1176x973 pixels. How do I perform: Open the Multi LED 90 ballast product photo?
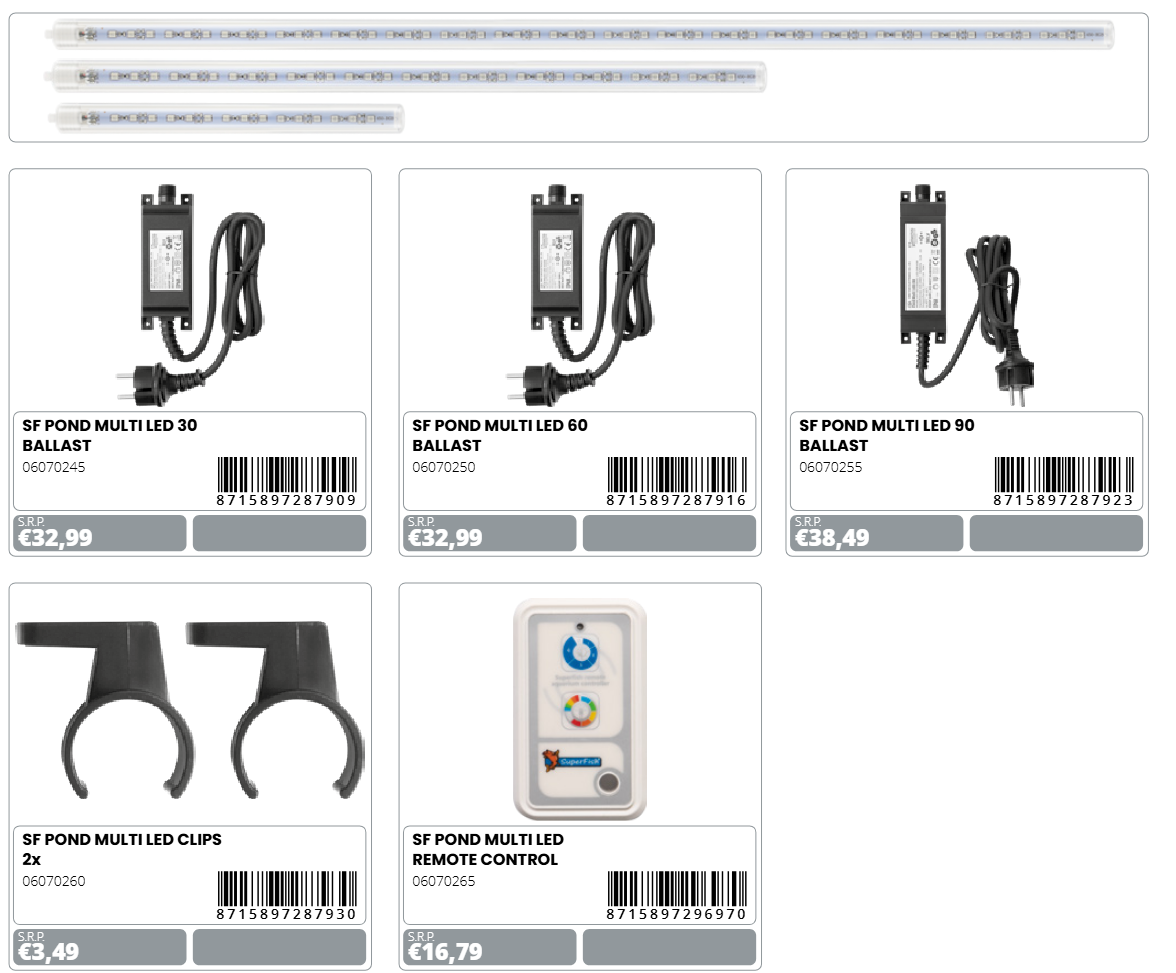968,296
